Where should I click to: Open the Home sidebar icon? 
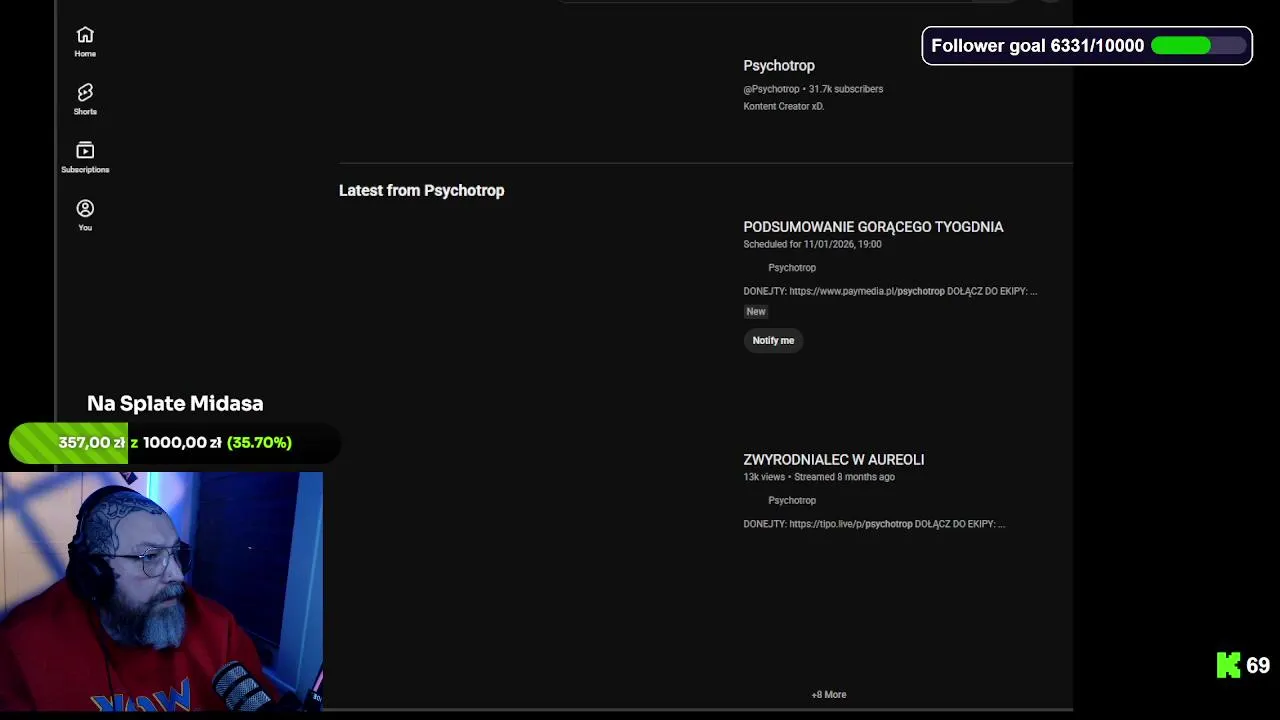[x=85, y=41]
